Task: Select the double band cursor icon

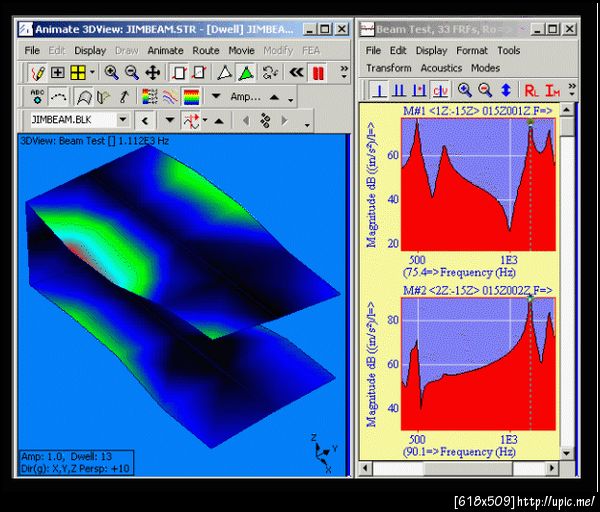Action: tap(399, 90)
